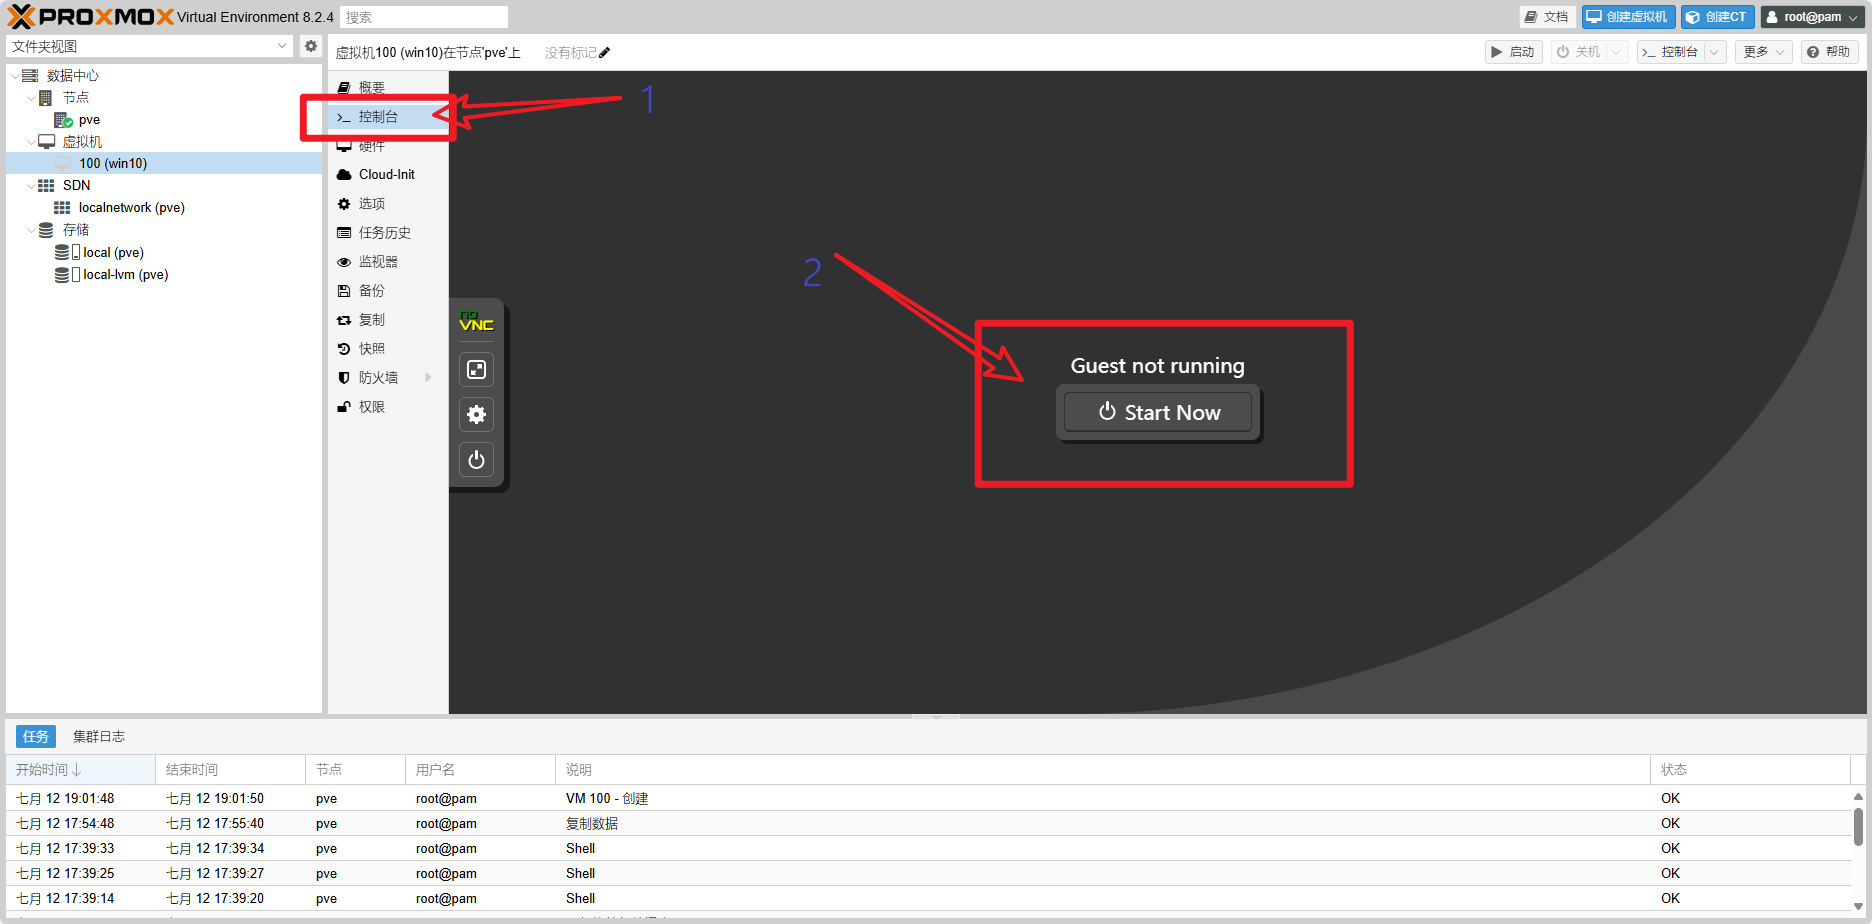This screenshot has width=1872, height=924.
Task: Click the top toolbar 控制台 button
Action: pos(1672,52)
